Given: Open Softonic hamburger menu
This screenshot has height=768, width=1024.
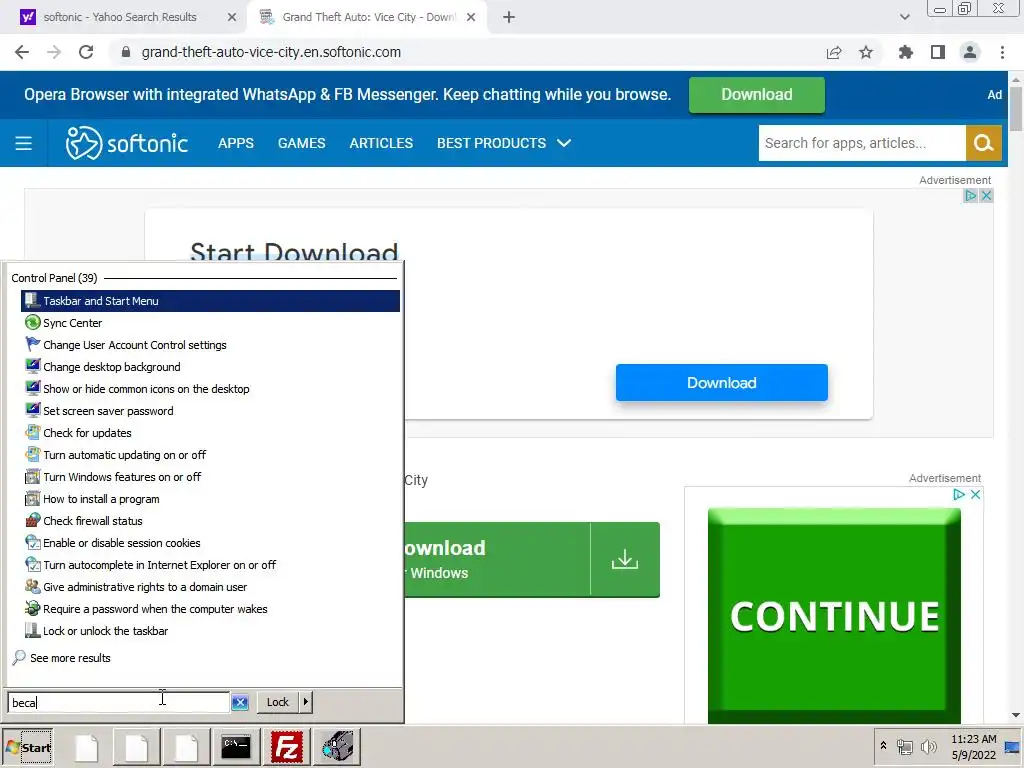Looking at the screenshot, I should 24,143.
